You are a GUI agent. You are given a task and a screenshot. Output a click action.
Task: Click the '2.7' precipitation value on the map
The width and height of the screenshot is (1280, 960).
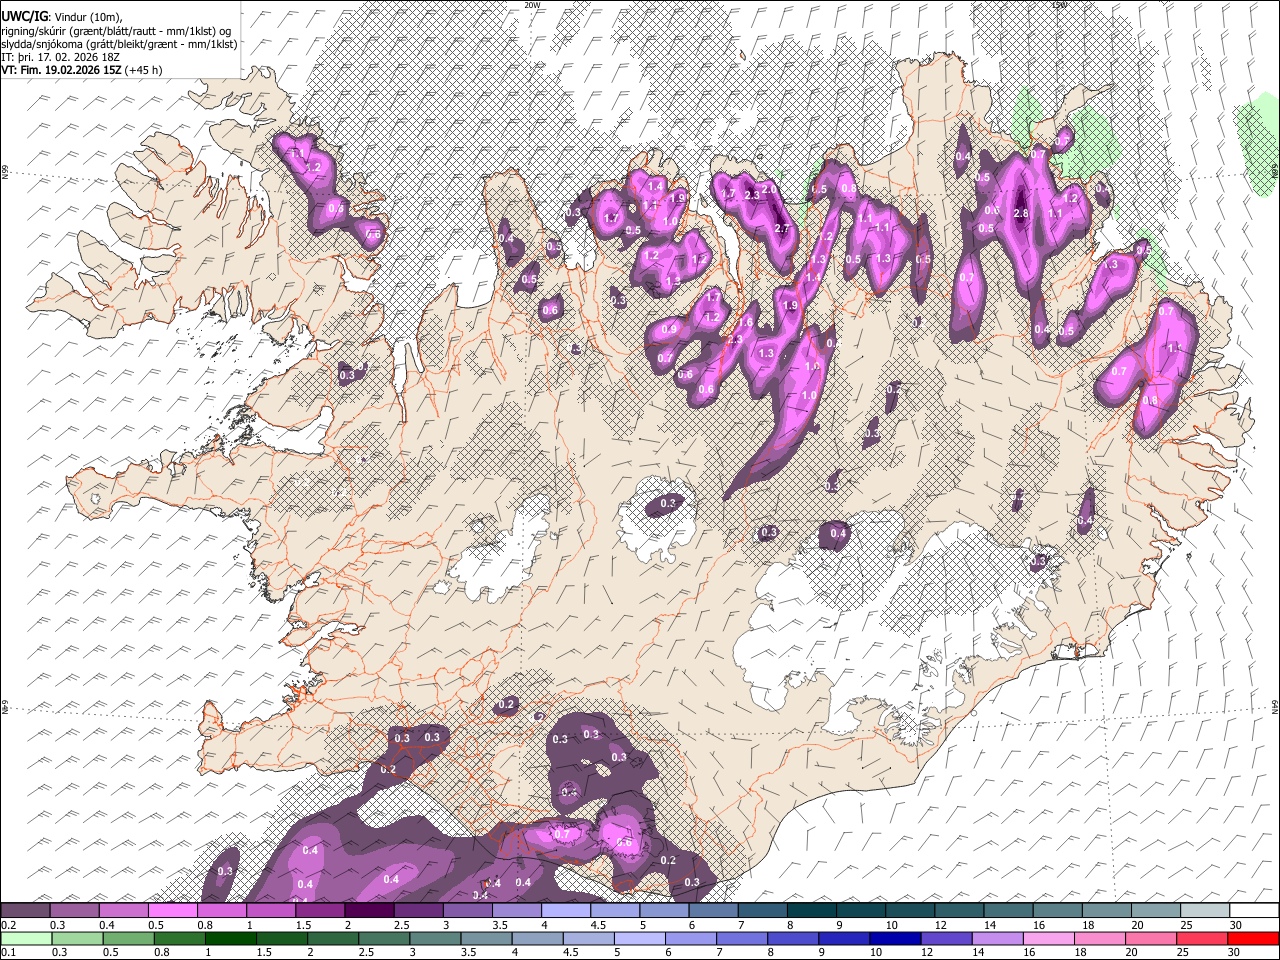click(781, 228)
